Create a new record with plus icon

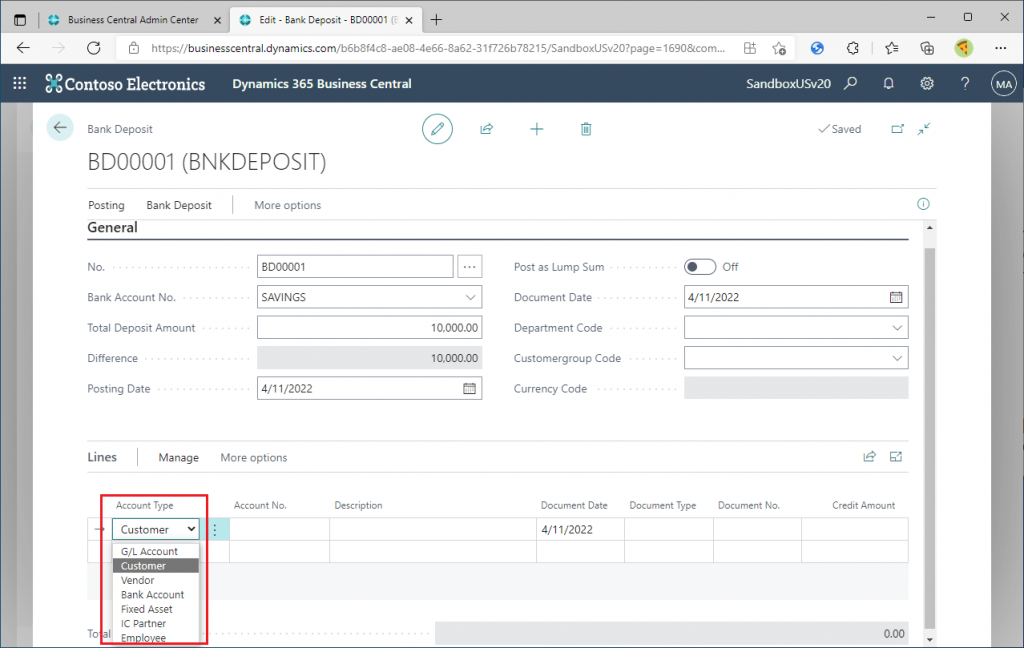point(536,129)
